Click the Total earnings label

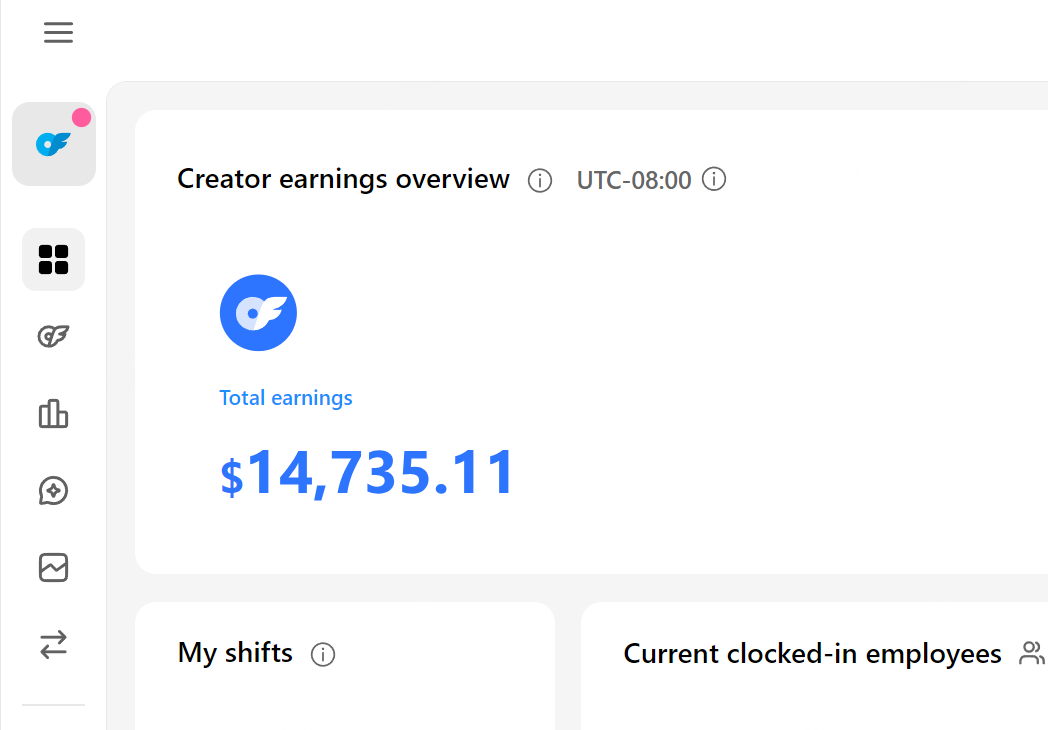point(286,398)
